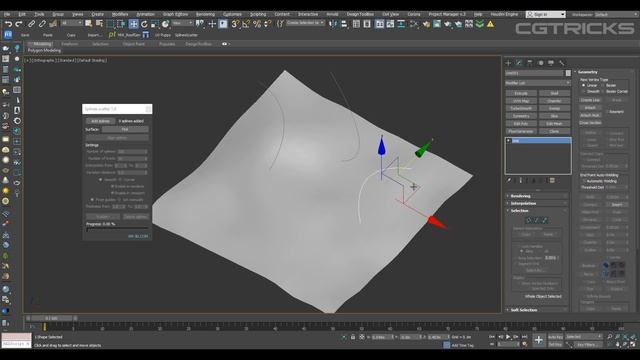Open the Help menu
Viewport: 640px width, 360px height.
478,14
